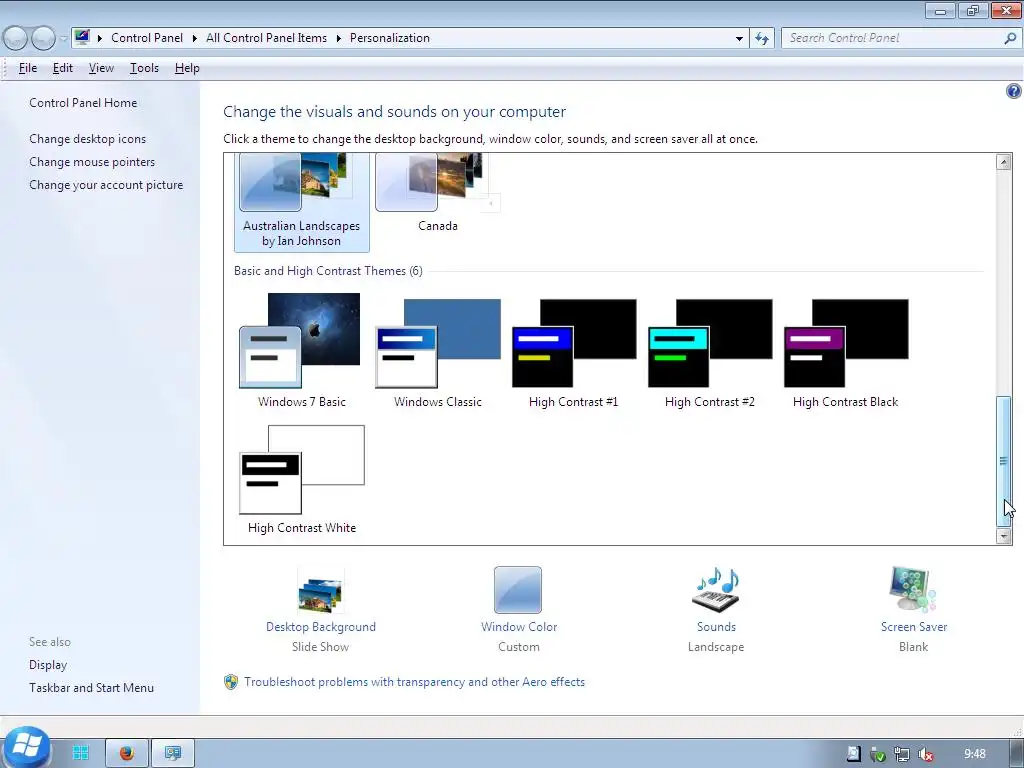Click Personalization in the breadcrumb
1024x768 pixels.
[390, 38]
